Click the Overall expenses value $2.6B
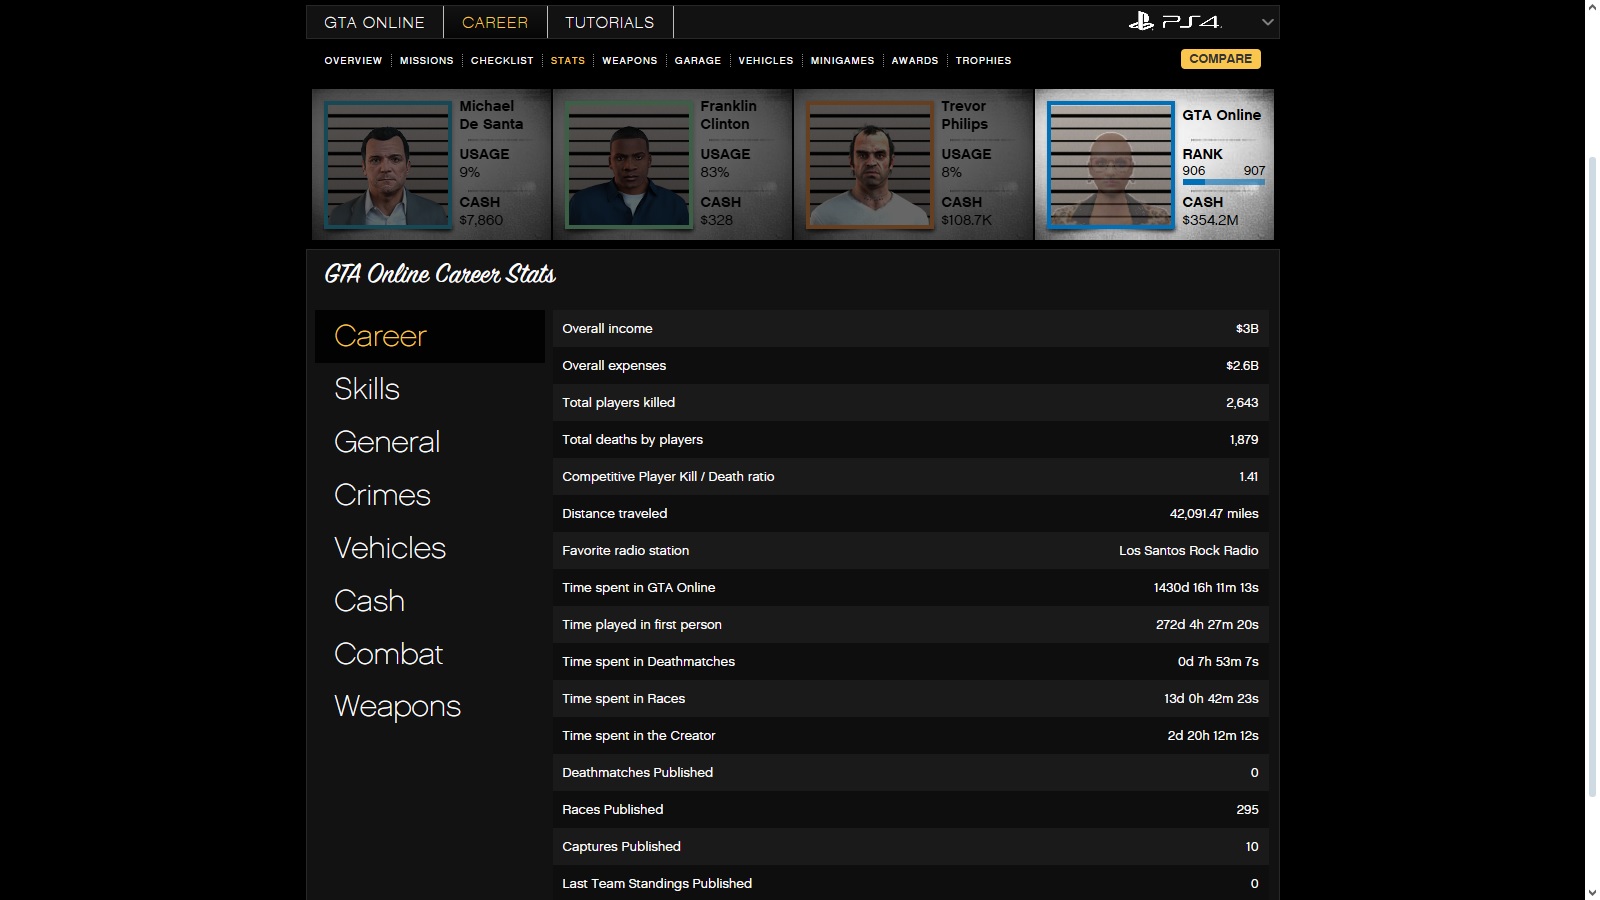 [1242, 366]
